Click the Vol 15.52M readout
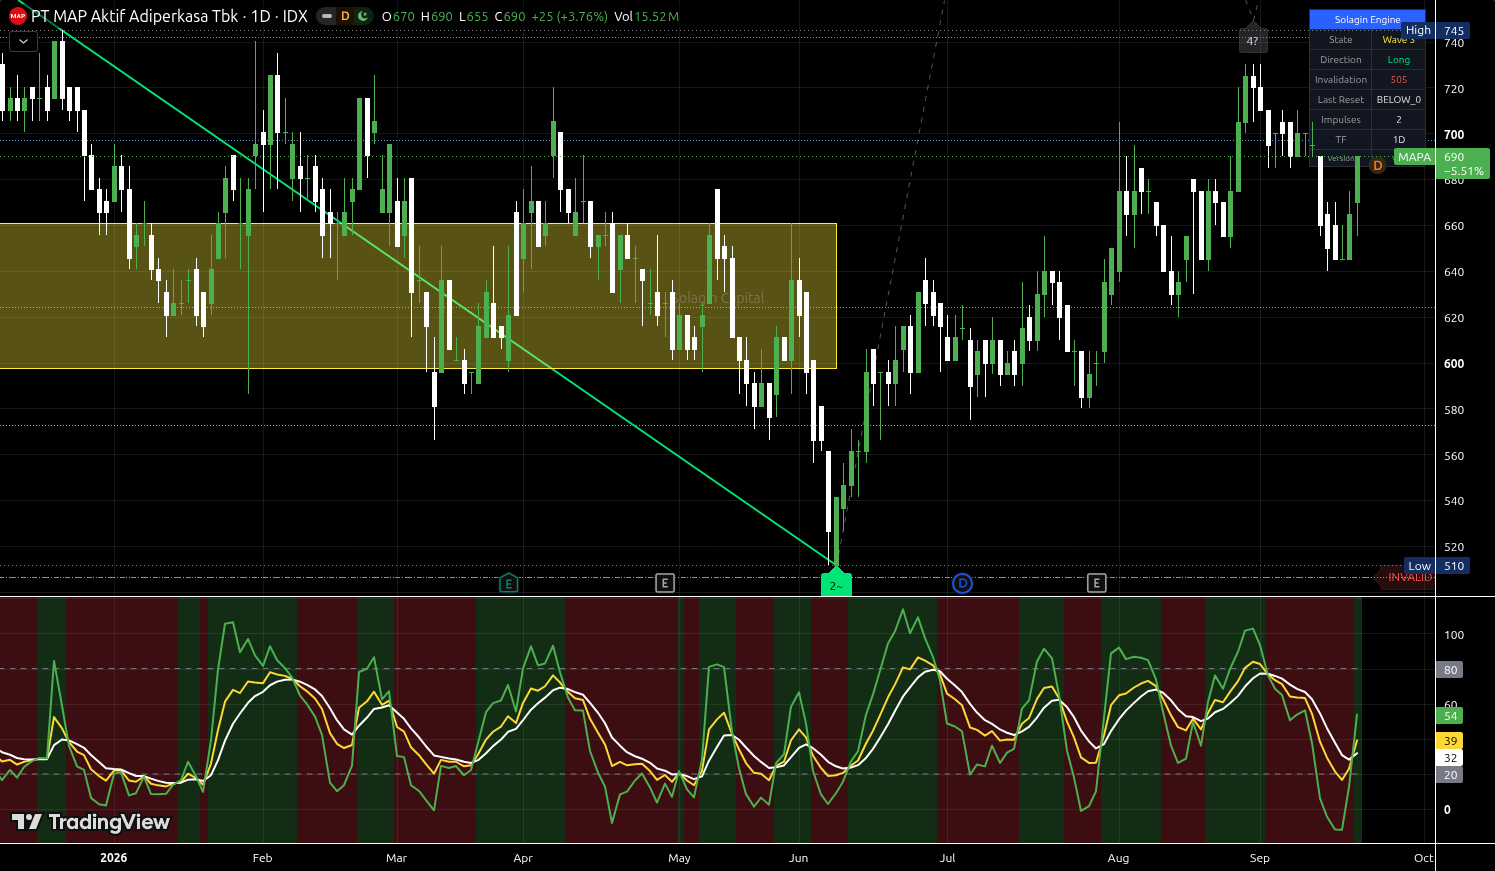The width and height of the screenshot is (1495, 871). (647, 17)
